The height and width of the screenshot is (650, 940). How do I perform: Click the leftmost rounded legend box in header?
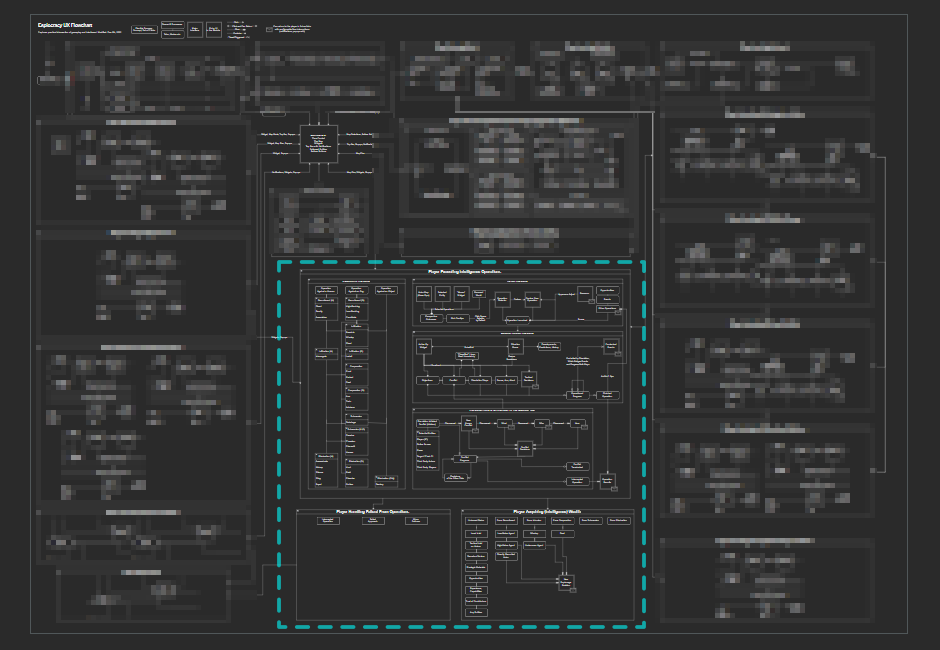pos(143,30)
